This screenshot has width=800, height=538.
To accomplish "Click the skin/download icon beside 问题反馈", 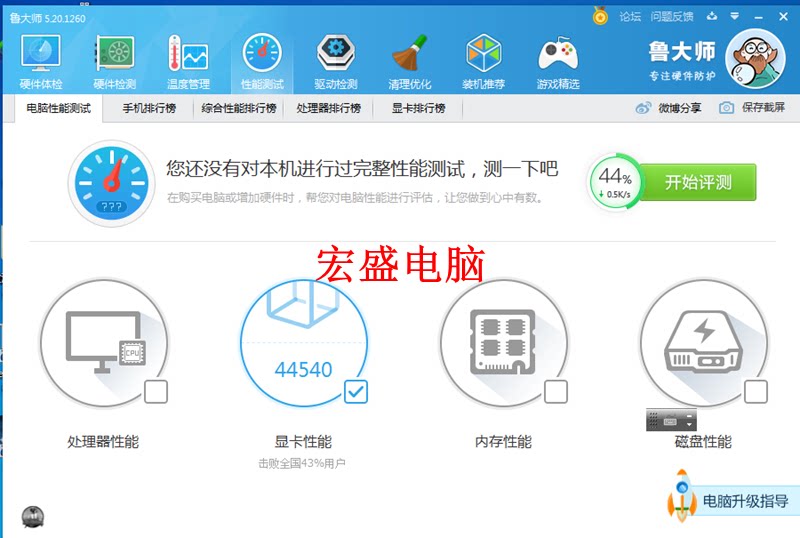I will point(712,16).
